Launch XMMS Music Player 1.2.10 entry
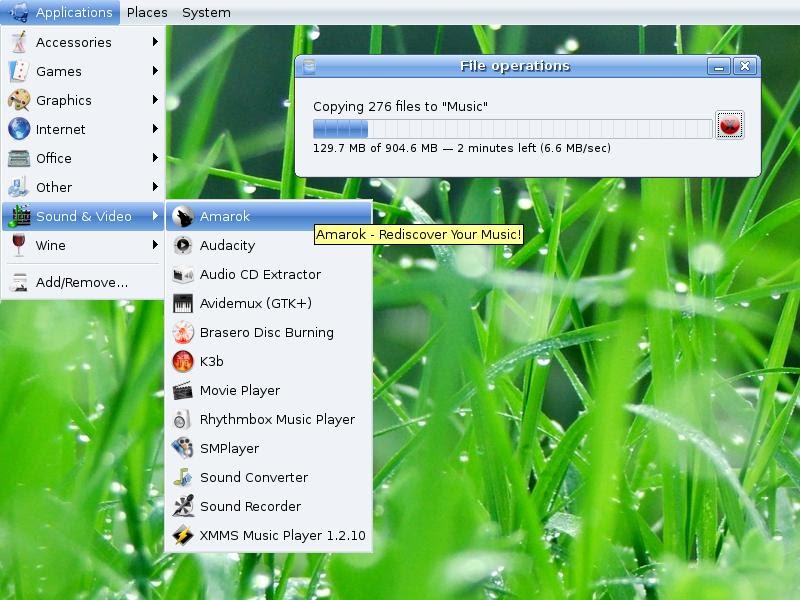Image resolution: width=800 pixels, height=600 pixels. click(269, 535)
